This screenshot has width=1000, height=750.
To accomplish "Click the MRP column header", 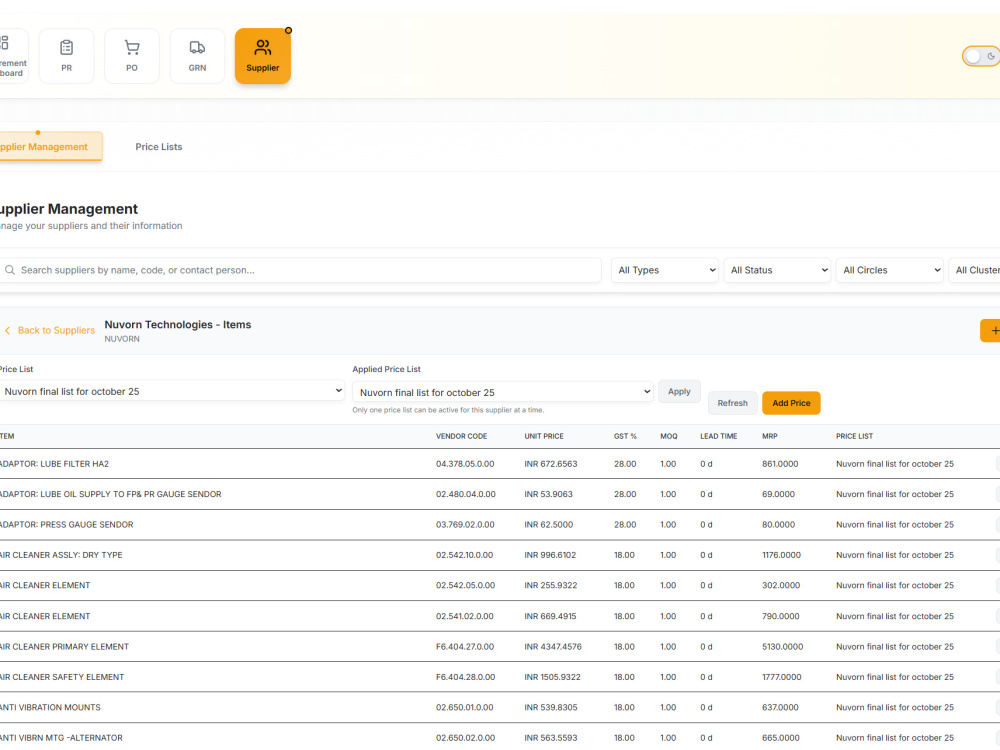I will pos(770,436).
